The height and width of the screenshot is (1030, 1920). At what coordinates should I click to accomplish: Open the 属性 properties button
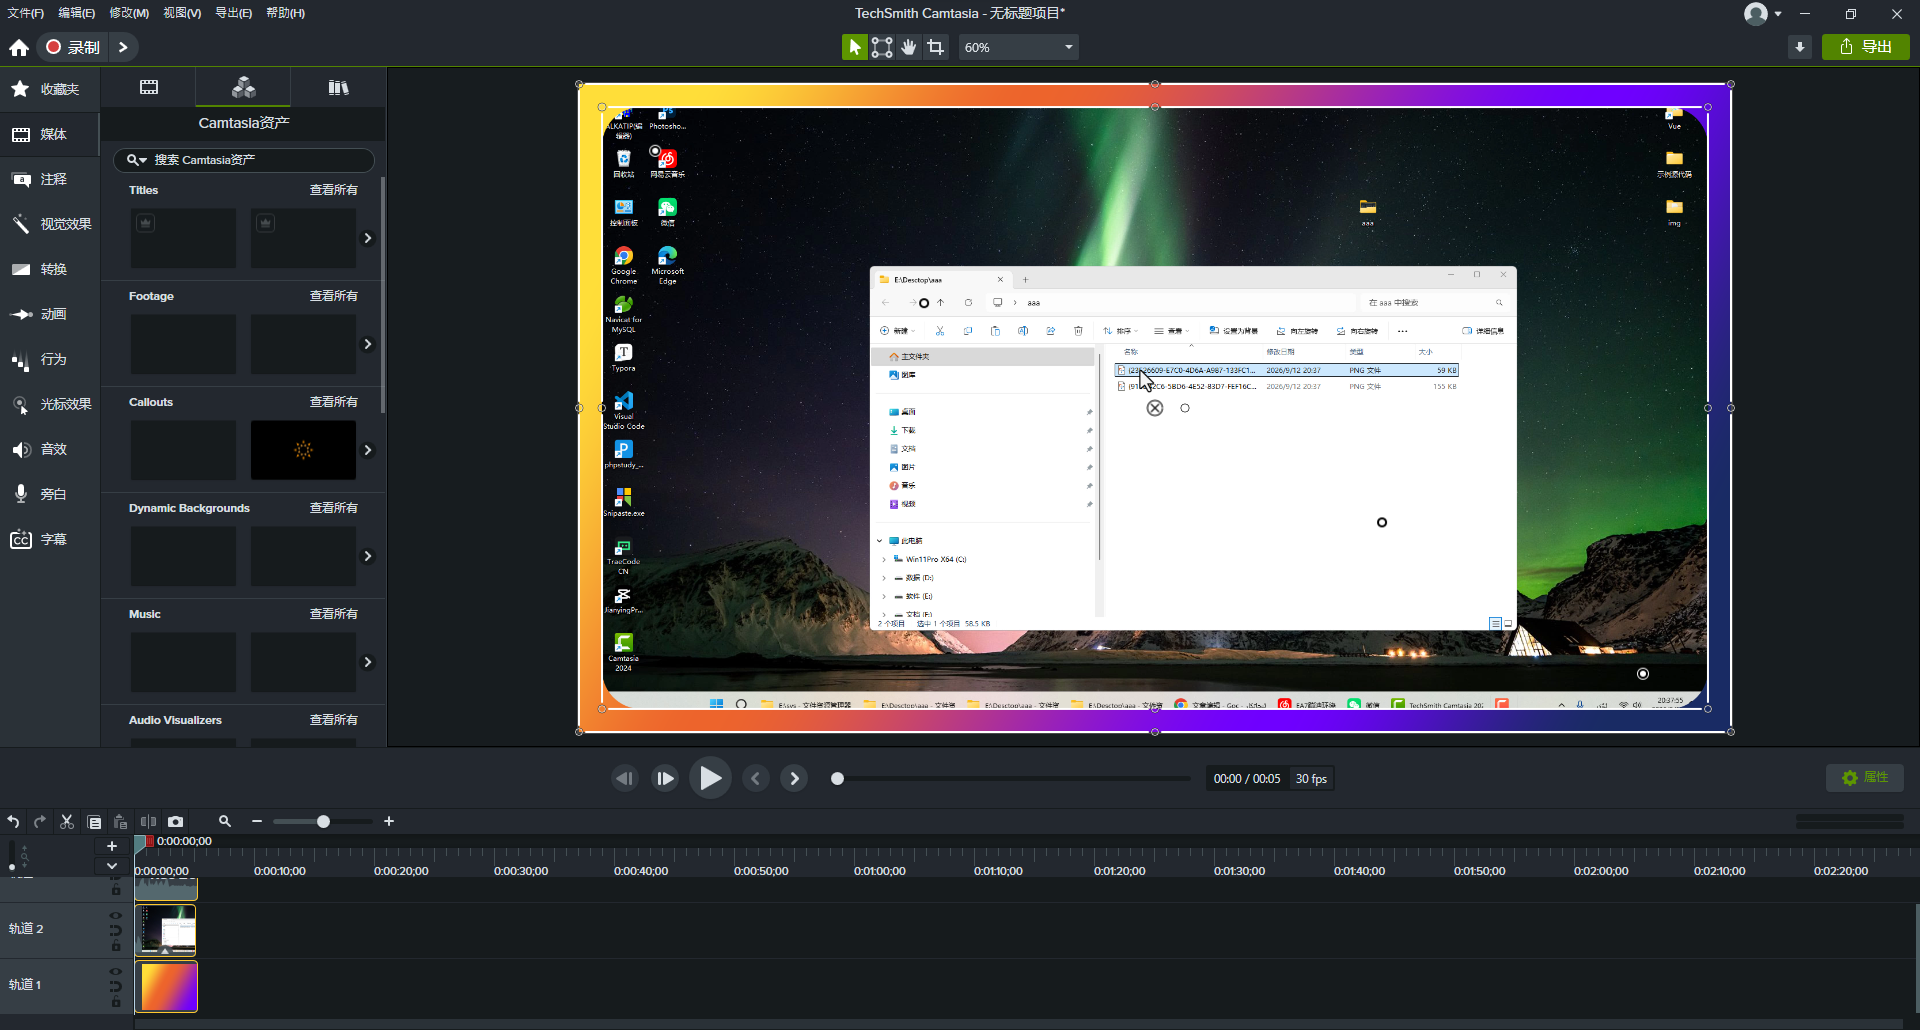[1865, 778]
